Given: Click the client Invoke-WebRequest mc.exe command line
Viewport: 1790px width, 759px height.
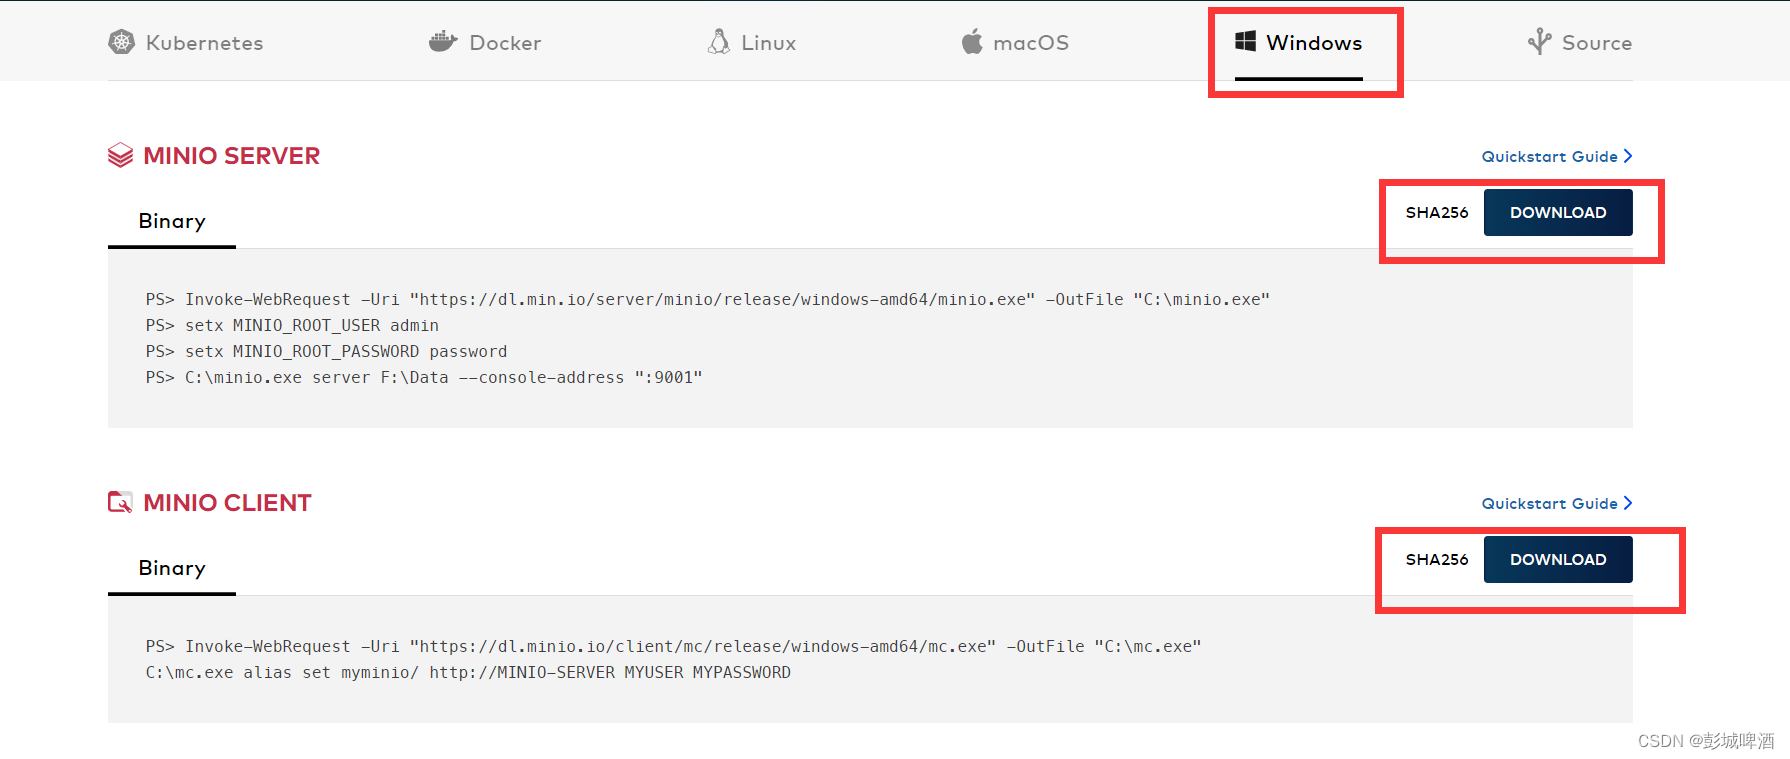Looking at the screenshot, I should tap(673, 646).
